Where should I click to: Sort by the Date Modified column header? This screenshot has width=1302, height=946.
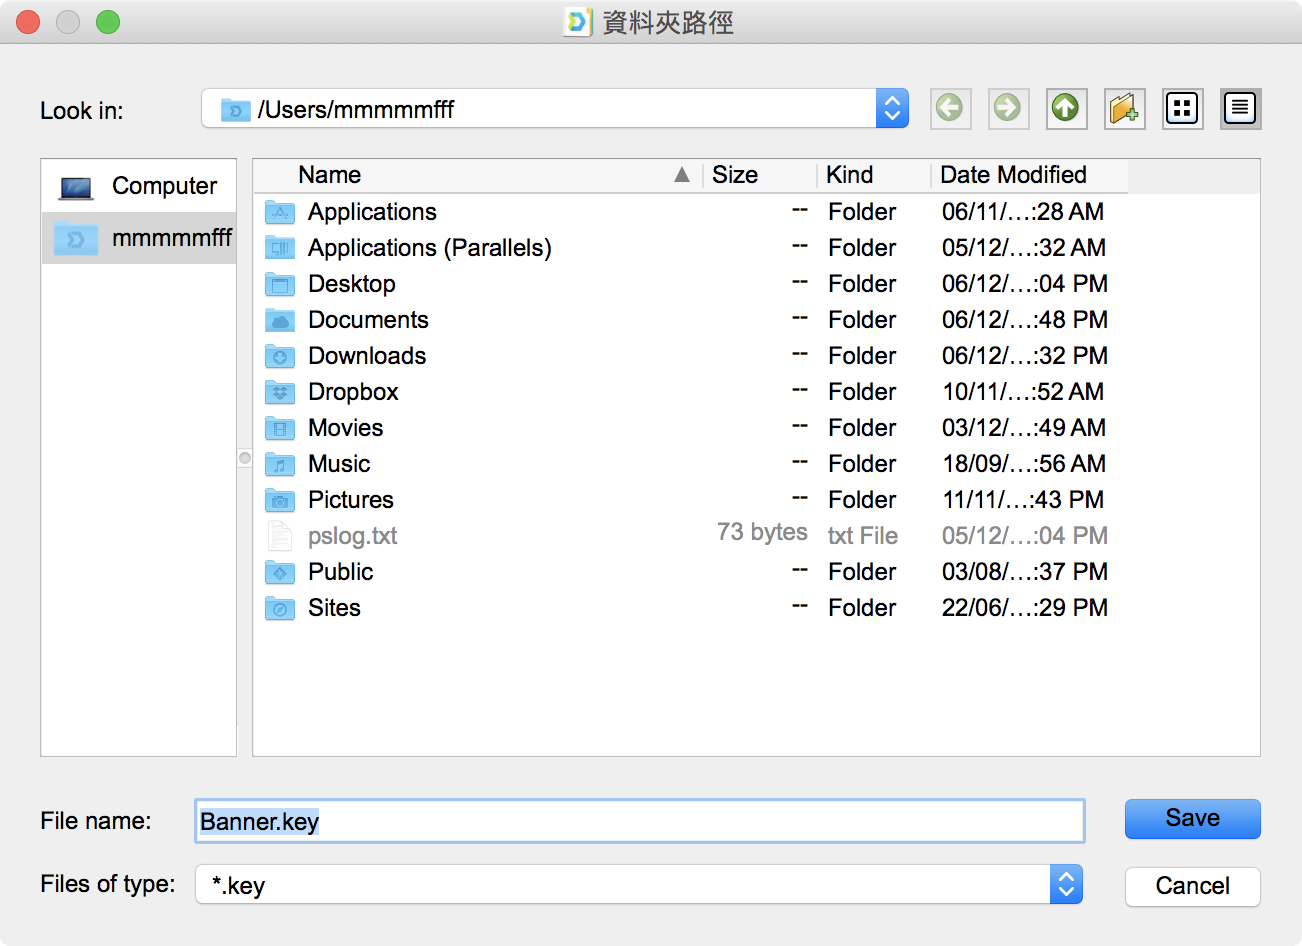1013,175
